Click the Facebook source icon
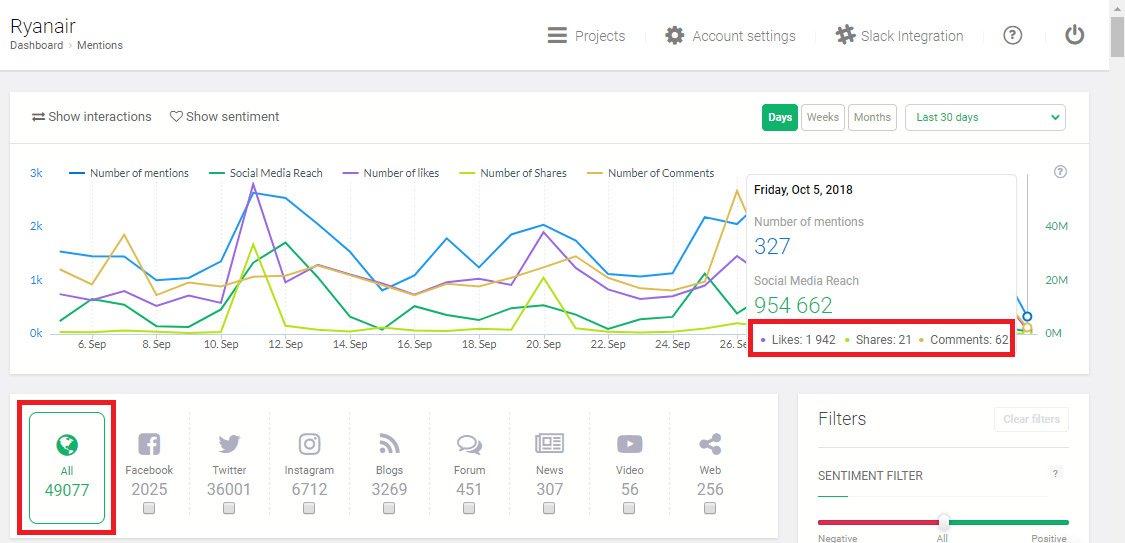The height and width of the screenshot is (543, 1125). (x=149, y=445)
